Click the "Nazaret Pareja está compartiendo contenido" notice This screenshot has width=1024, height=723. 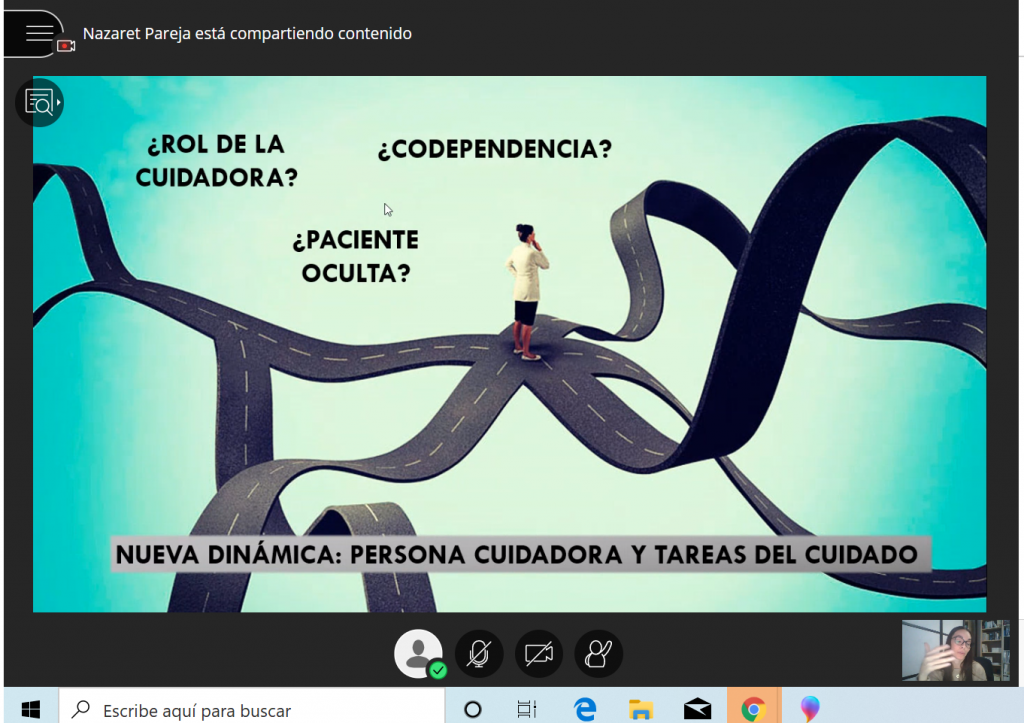tap(247, 34)
